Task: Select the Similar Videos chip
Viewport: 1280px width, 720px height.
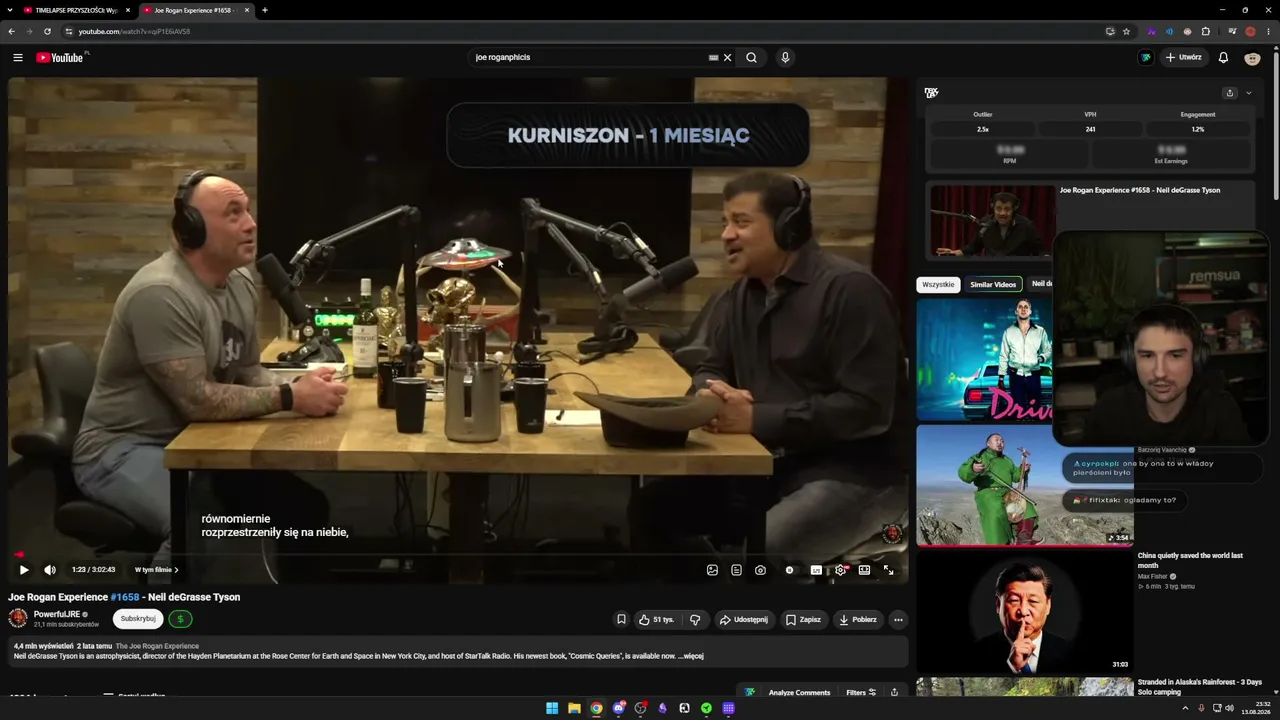Action: click(x=993, y=284)
